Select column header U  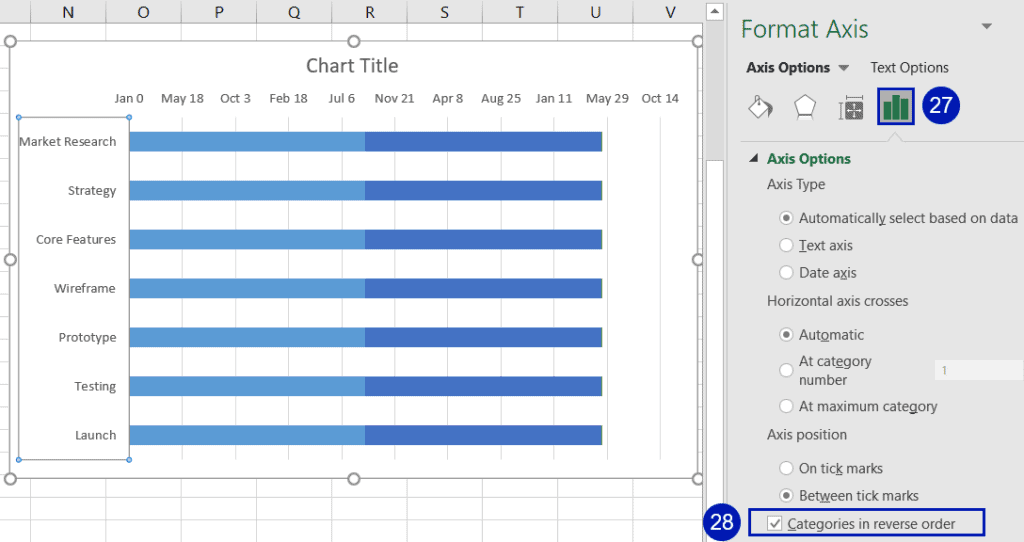pos(596,12)
